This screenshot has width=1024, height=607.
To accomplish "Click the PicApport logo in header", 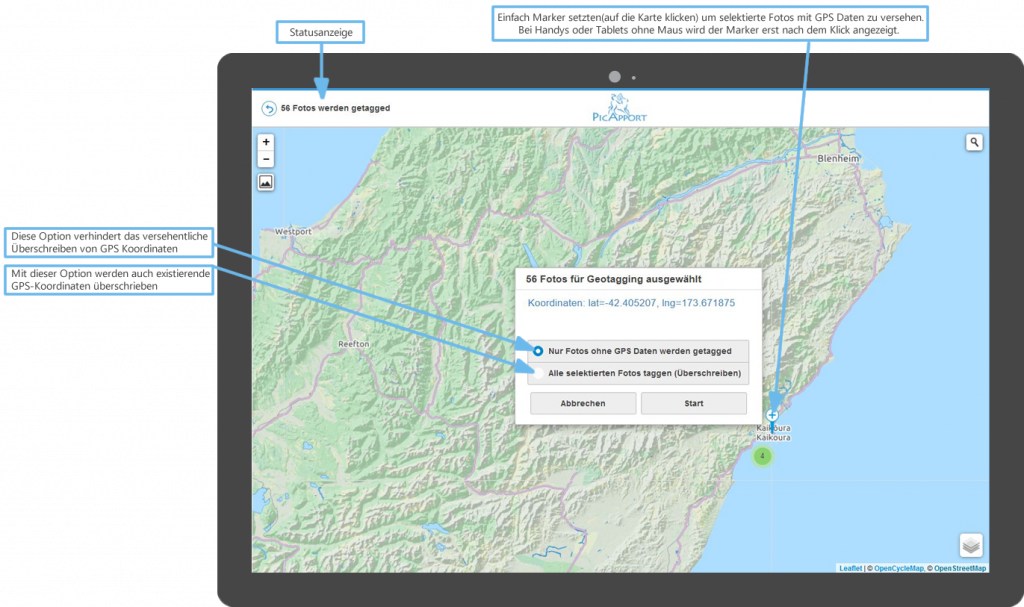I will tap(619, 108).
